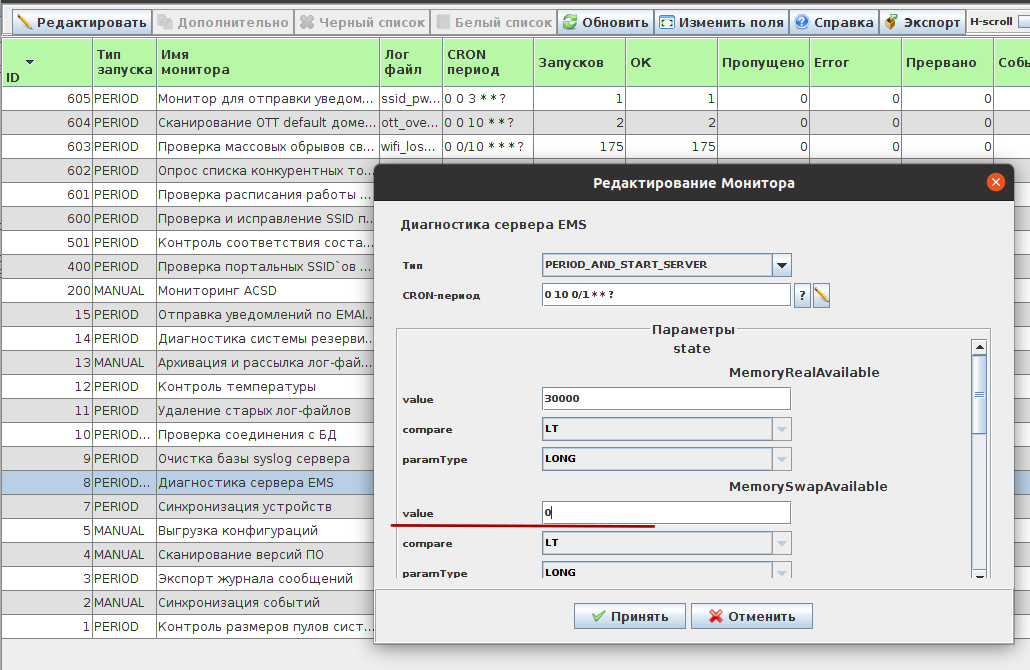Click the CRON-период text field
This screenshot has height=670, width=1030.
[666, 295]
